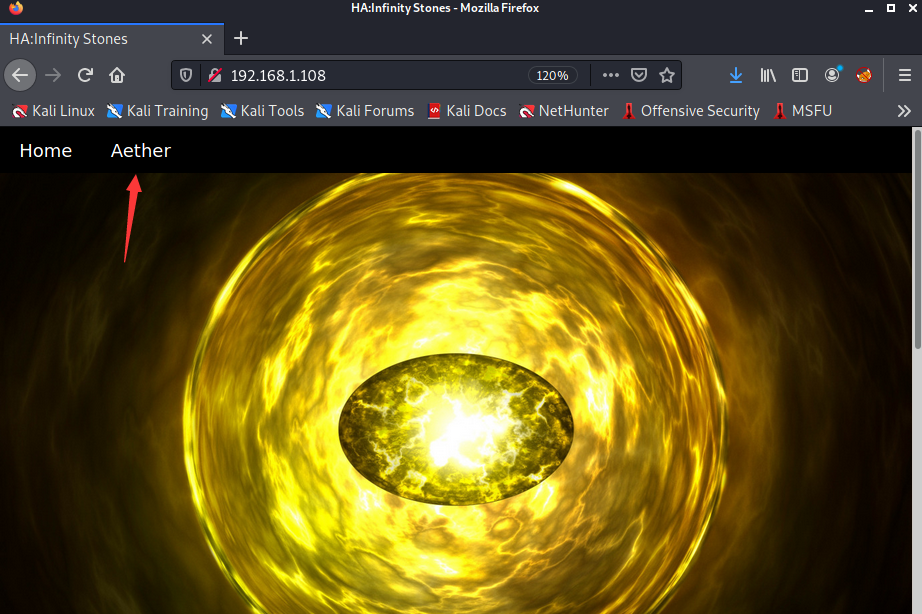Close the Firefox window

click(x=913, y=8)
